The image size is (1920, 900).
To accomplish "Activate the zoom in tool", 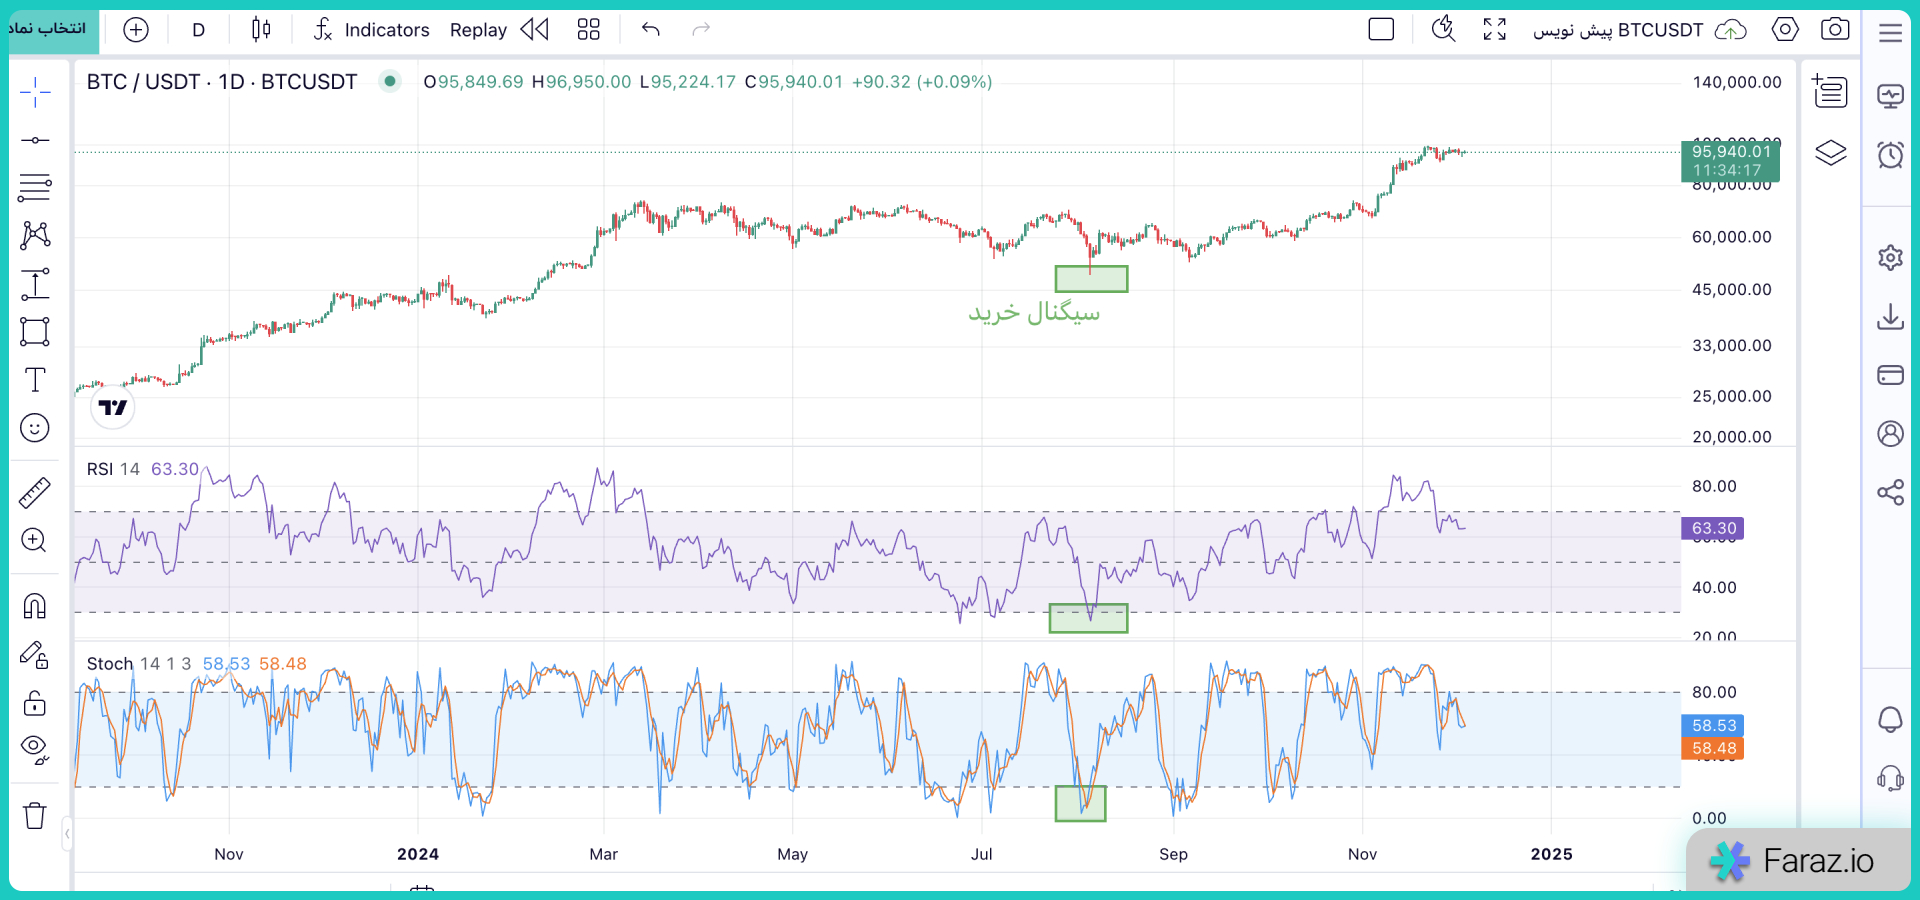I will 35,541.
